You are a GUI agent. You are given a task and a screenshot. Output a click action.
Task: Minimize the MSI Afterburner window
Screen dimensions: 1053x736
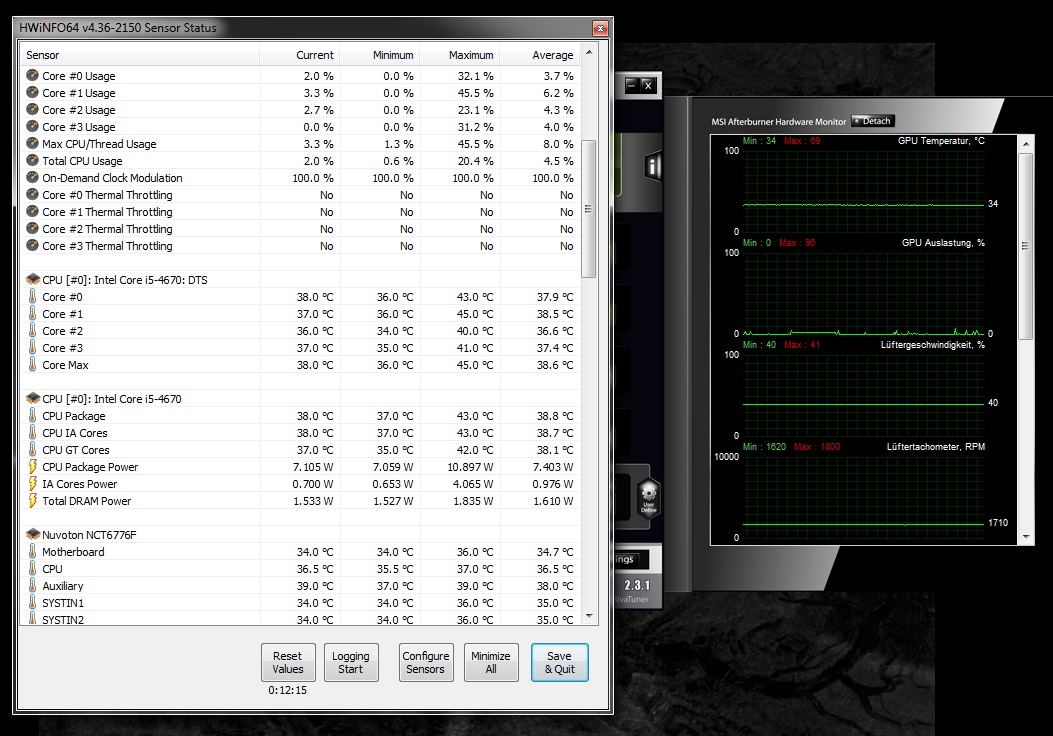[631, 85]
